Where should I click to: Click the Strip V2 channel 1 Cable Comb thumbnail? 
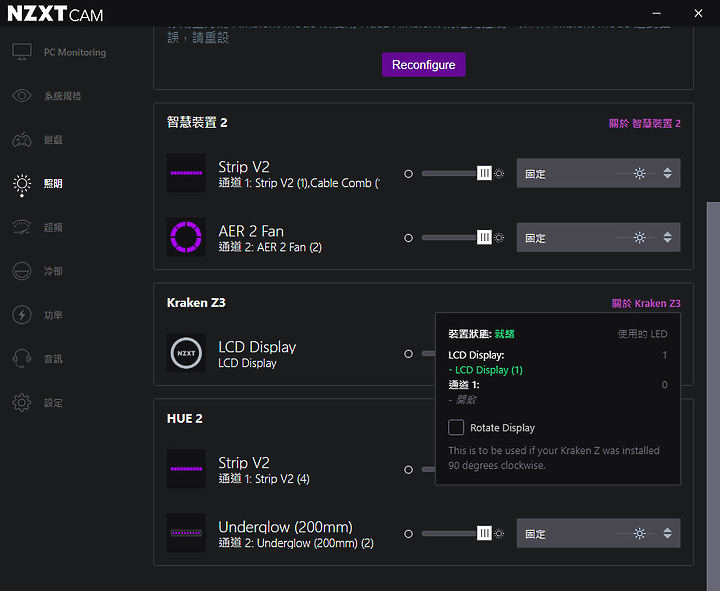(186, 173)
